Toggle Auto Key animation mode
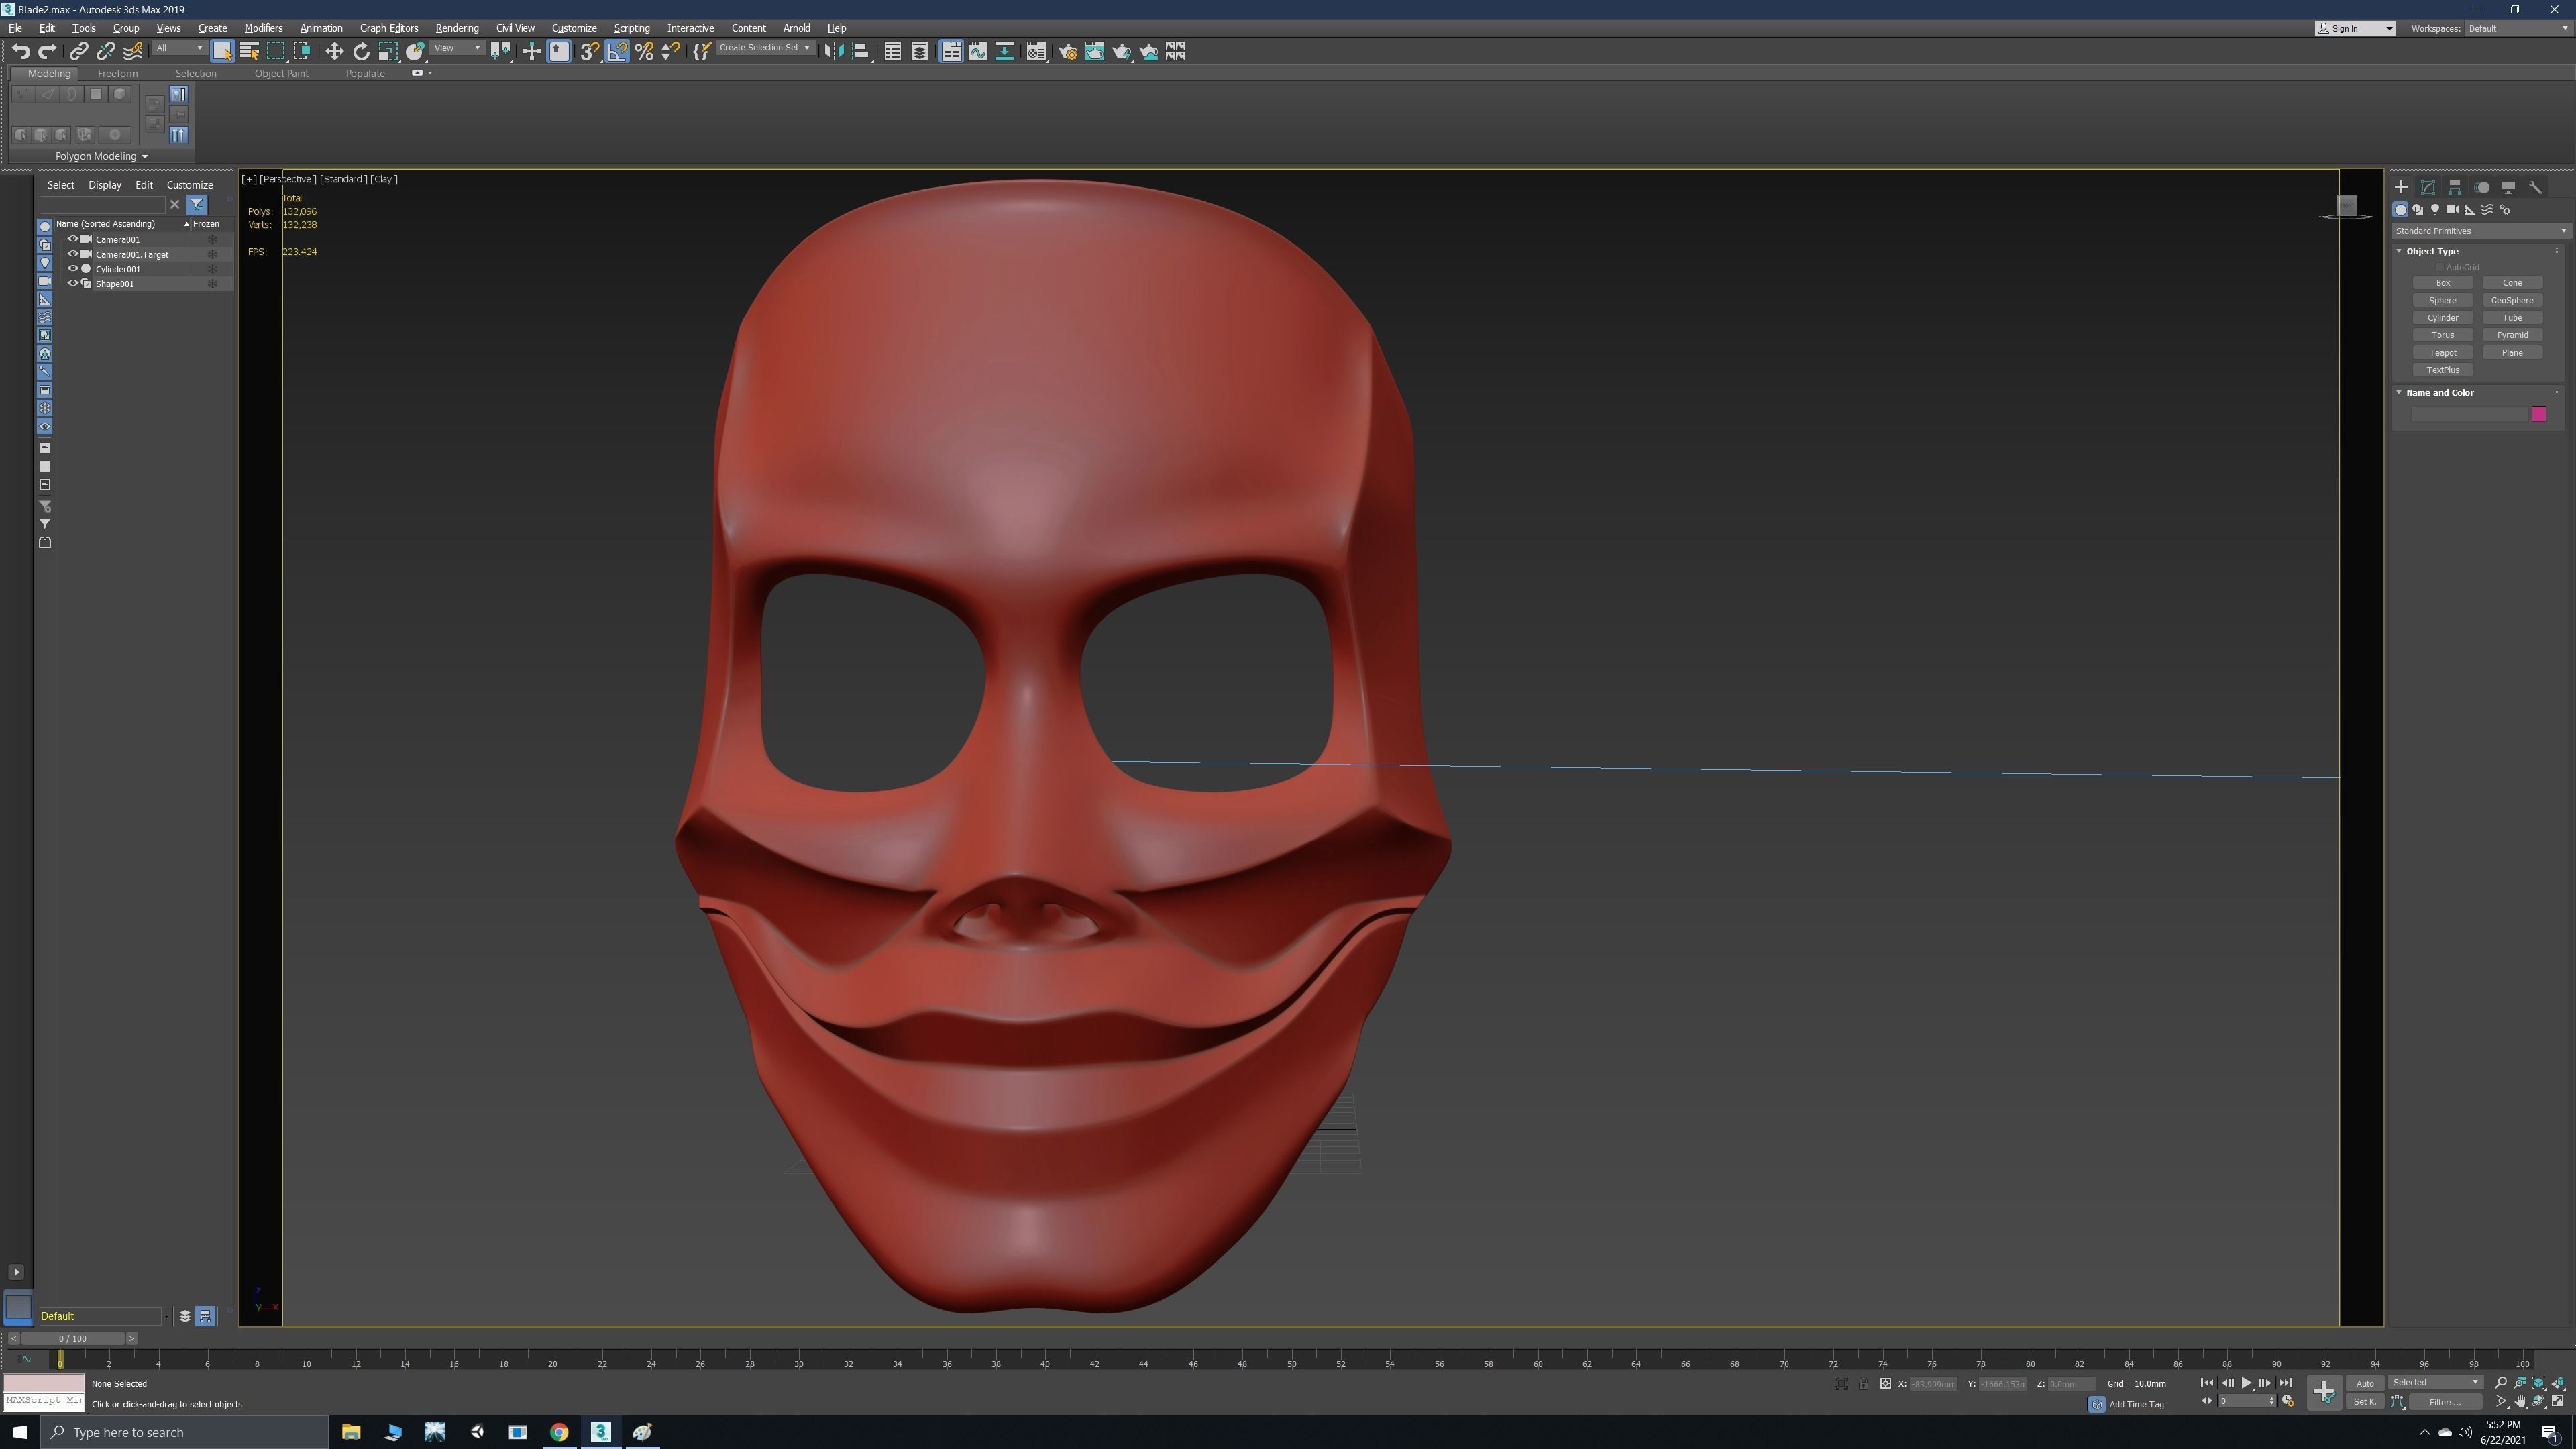This screenshot has width=2576, height=1449. (x=2366, y=1383)
